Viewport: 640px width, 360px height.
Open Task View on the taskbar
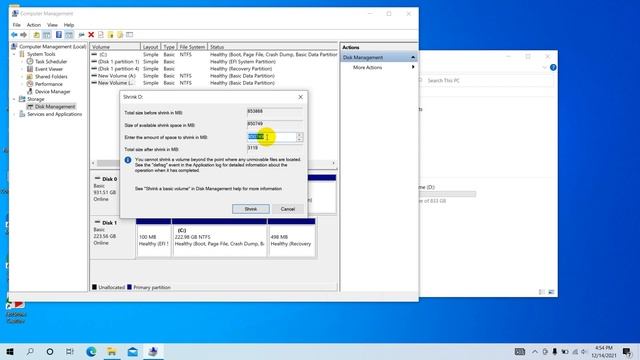pos(70,351)
